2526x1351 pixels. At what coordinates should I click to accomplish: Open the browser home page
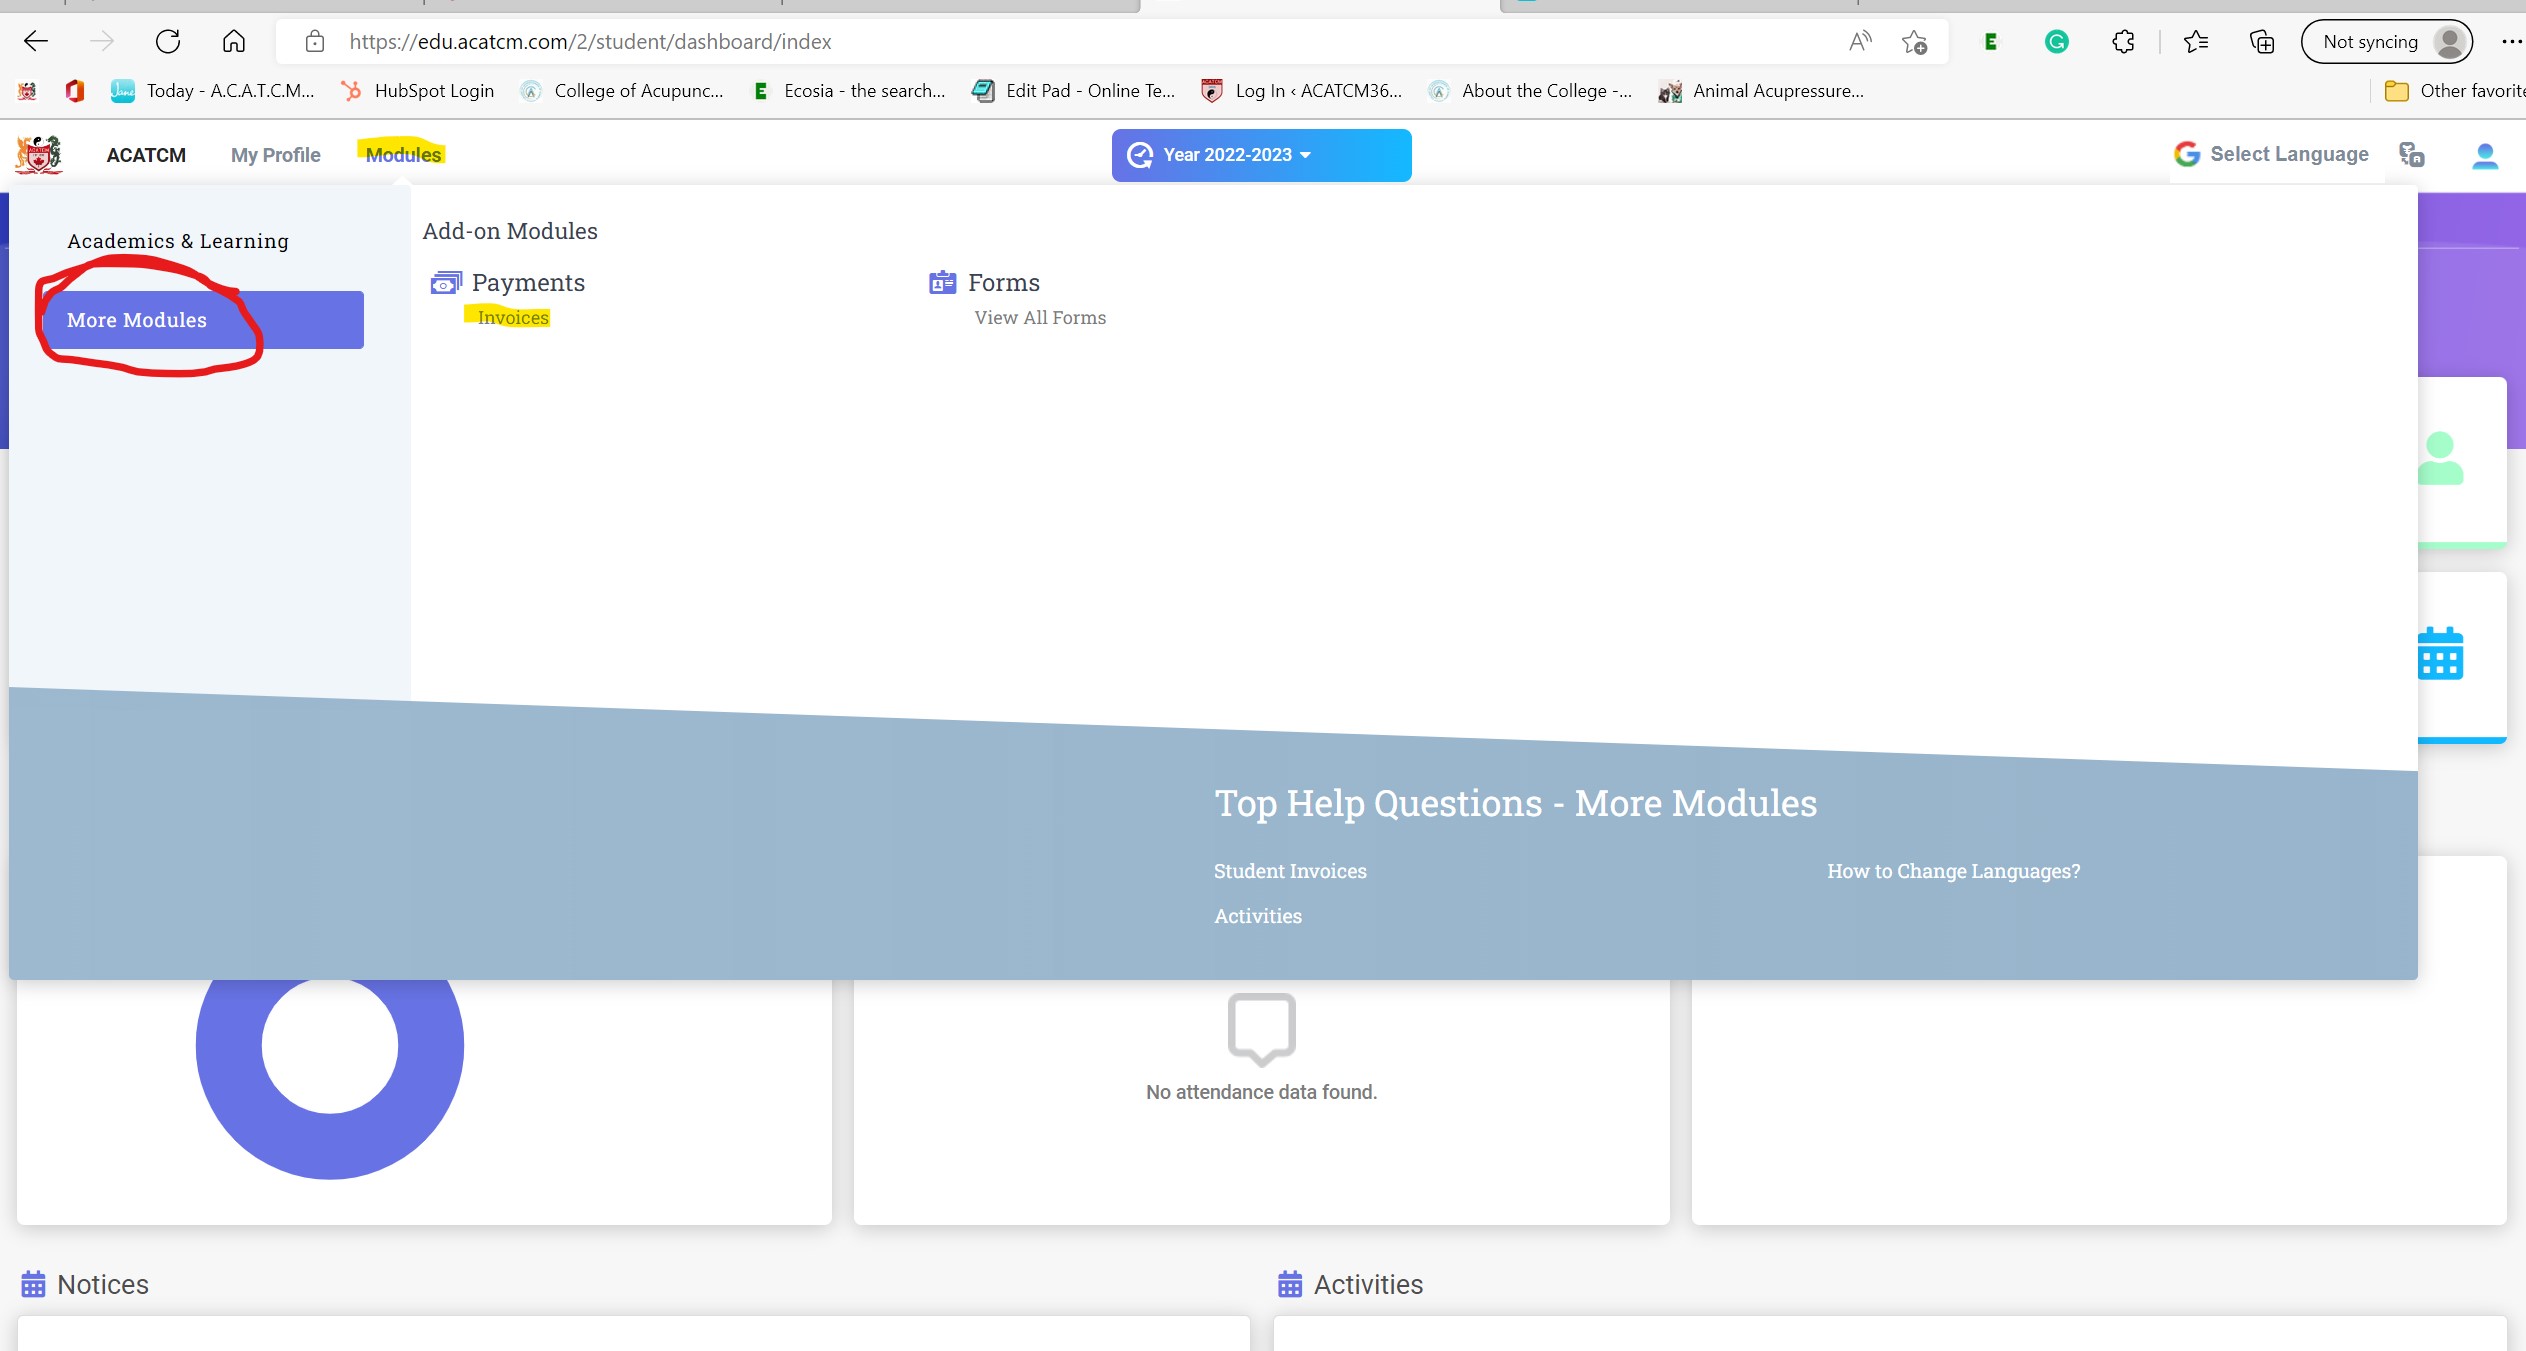point(234,41)
